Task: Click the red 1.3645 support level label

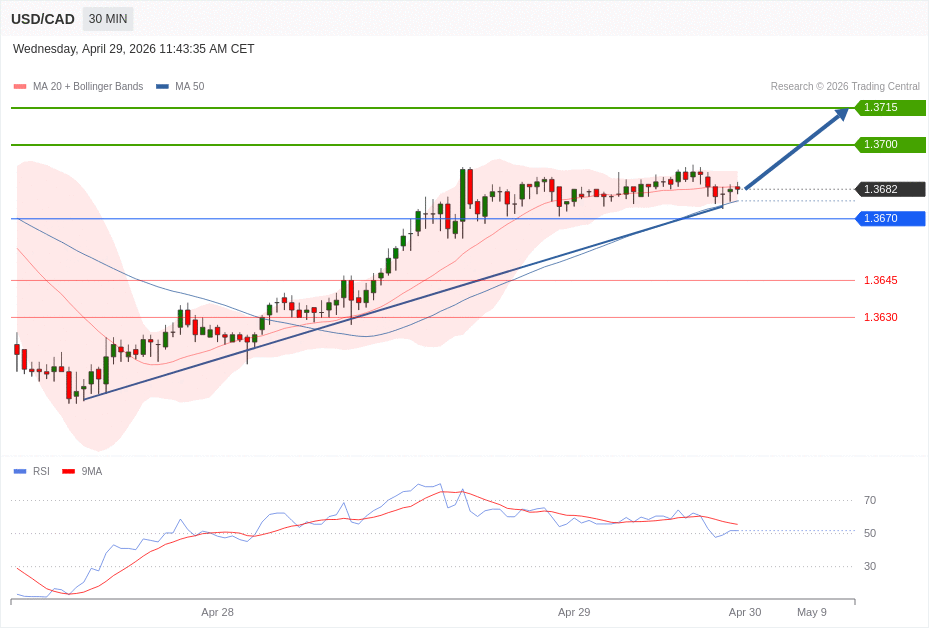Action: (880, 281)
